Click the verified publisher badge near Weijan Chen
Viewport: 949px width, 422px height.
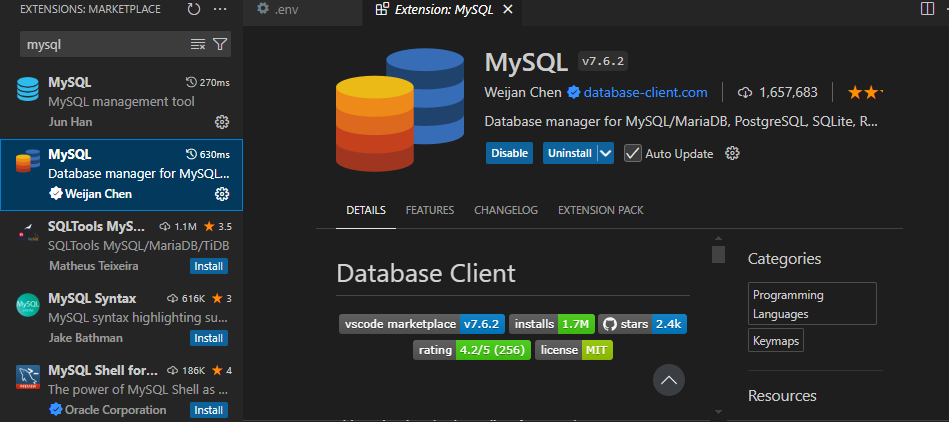573,93
